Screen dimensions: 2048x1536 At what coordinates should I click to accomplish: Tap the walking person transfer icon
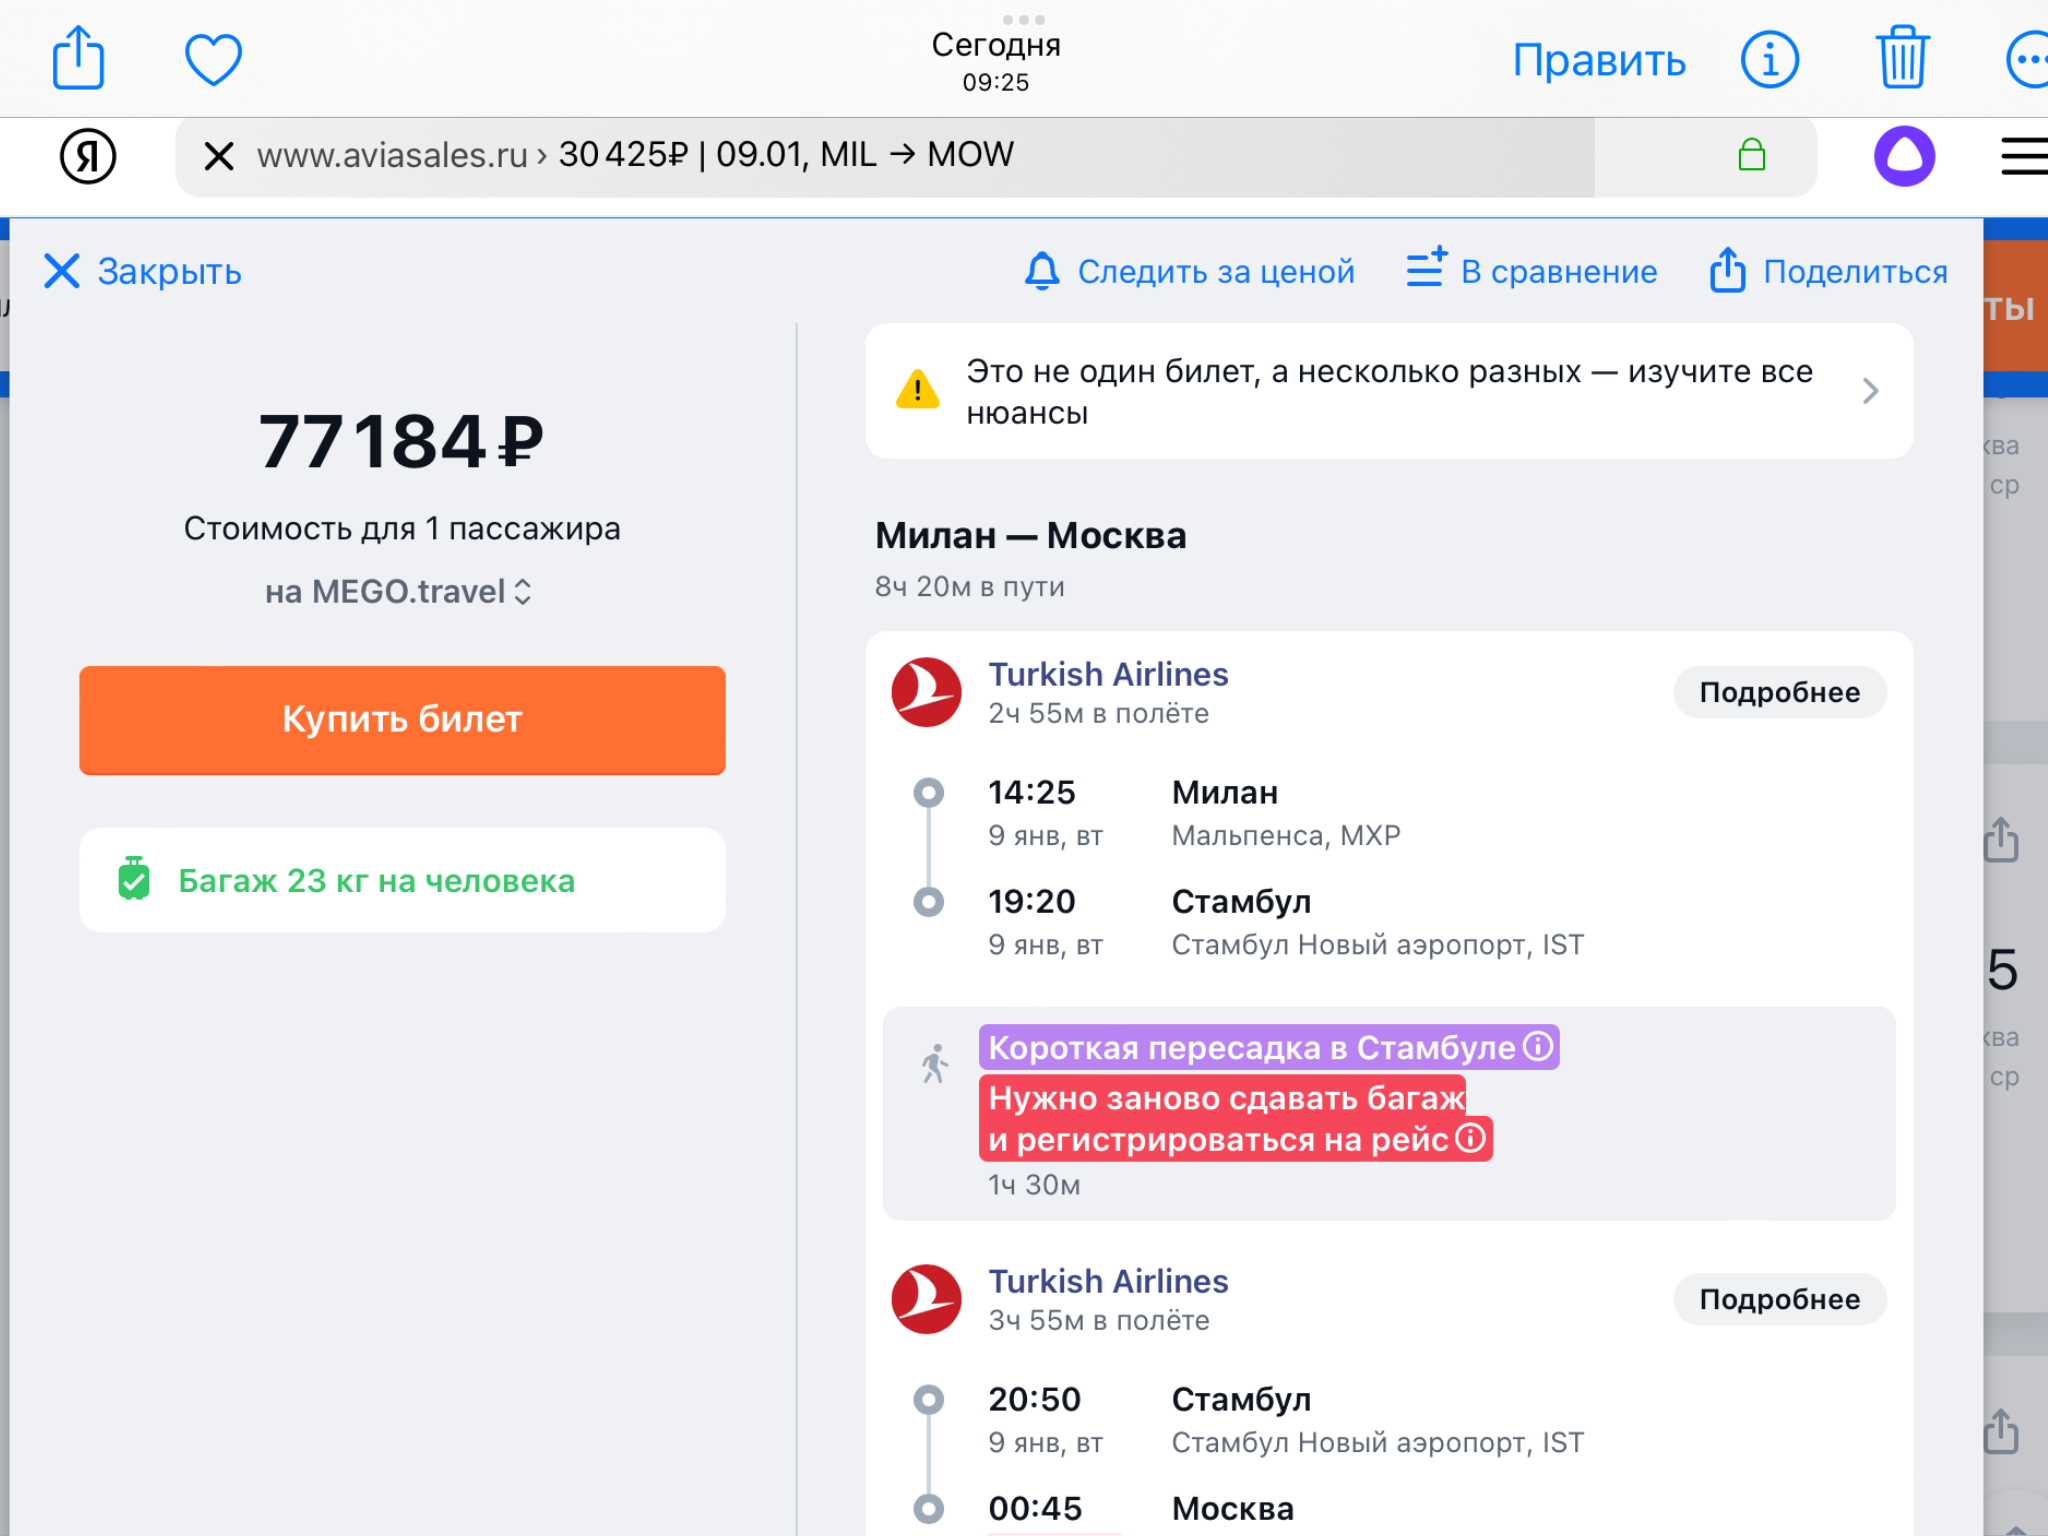coord(935,1064)
